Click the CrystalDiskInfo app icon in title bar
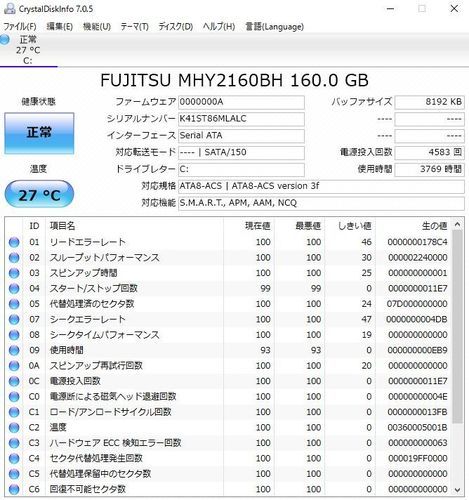The height and width of the screenshot is (500, 469). coord(9,9)
